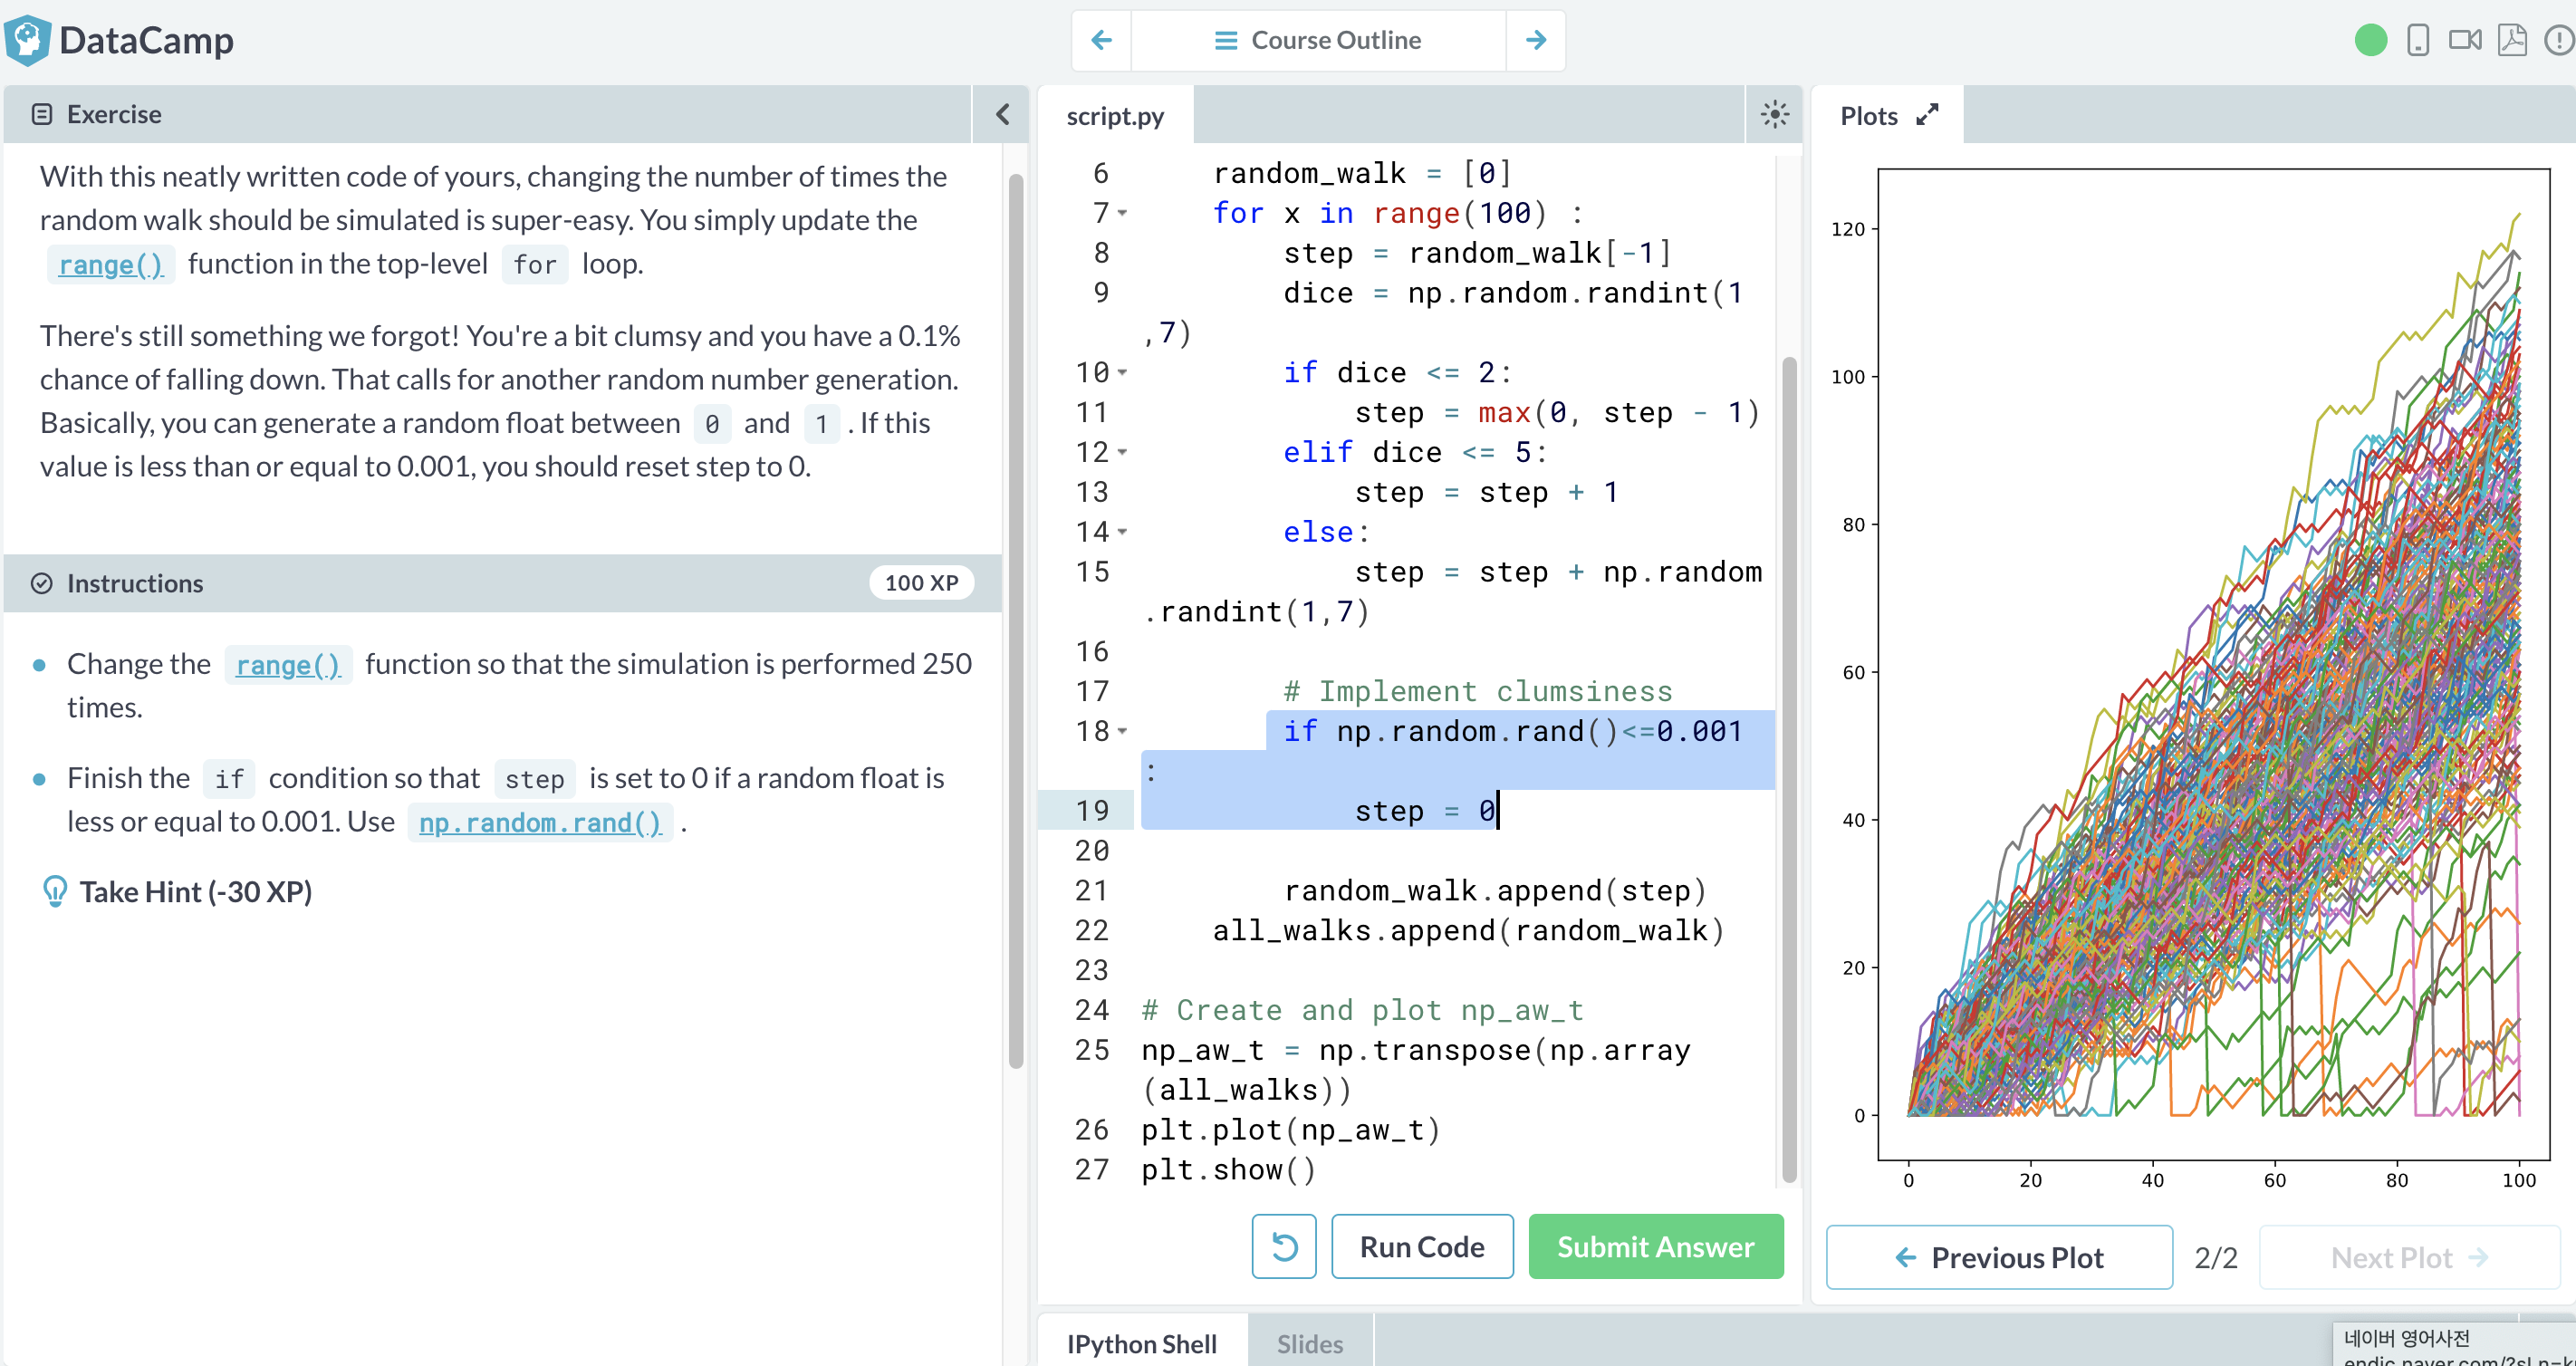Switch to the Slides tab

[1309, 1343]
